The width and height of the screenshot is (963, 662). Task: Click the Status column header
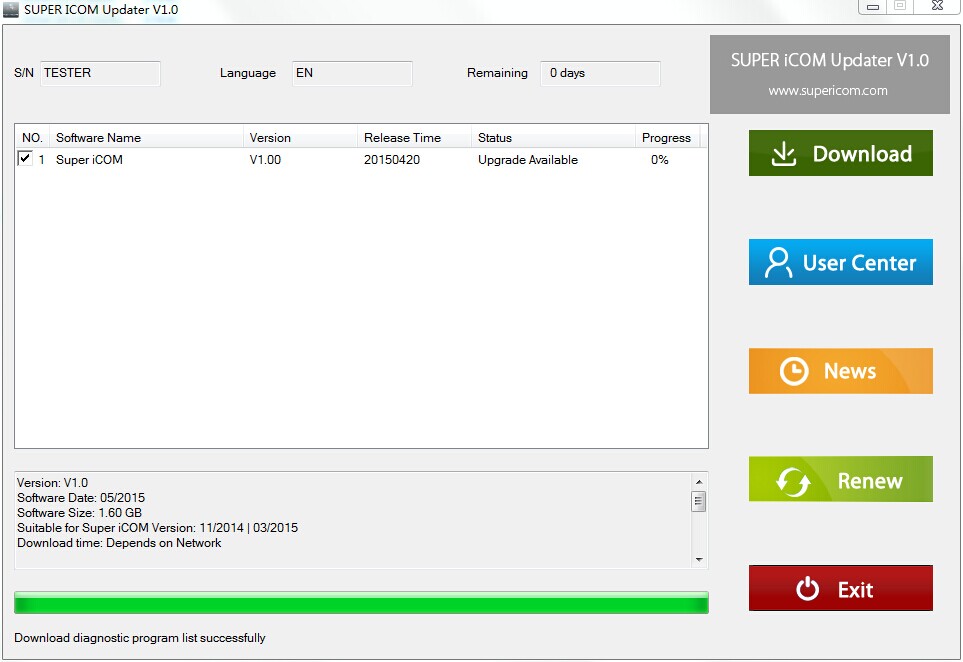553,138
